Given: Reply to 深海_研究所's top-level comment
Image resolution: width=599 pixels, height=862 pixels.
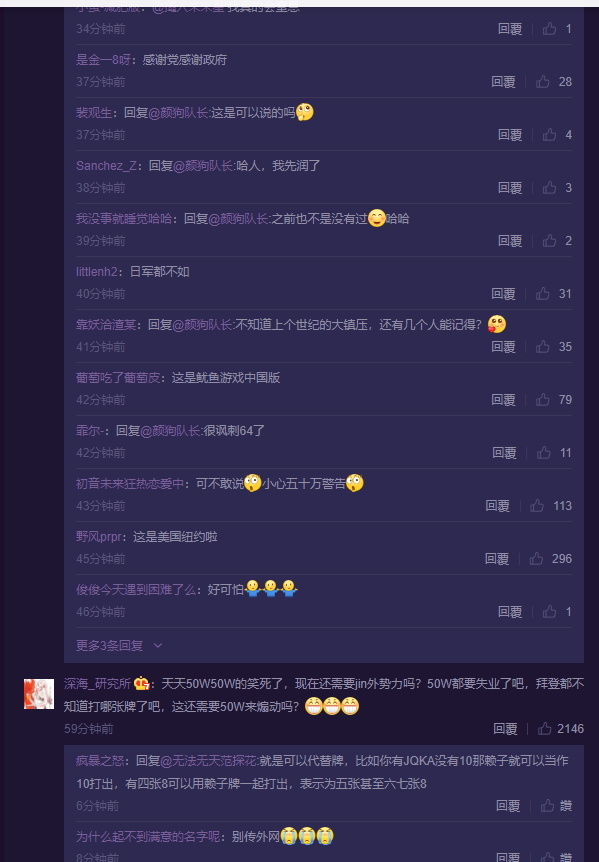Looking at the screenshot, I should tap(505, 729).
